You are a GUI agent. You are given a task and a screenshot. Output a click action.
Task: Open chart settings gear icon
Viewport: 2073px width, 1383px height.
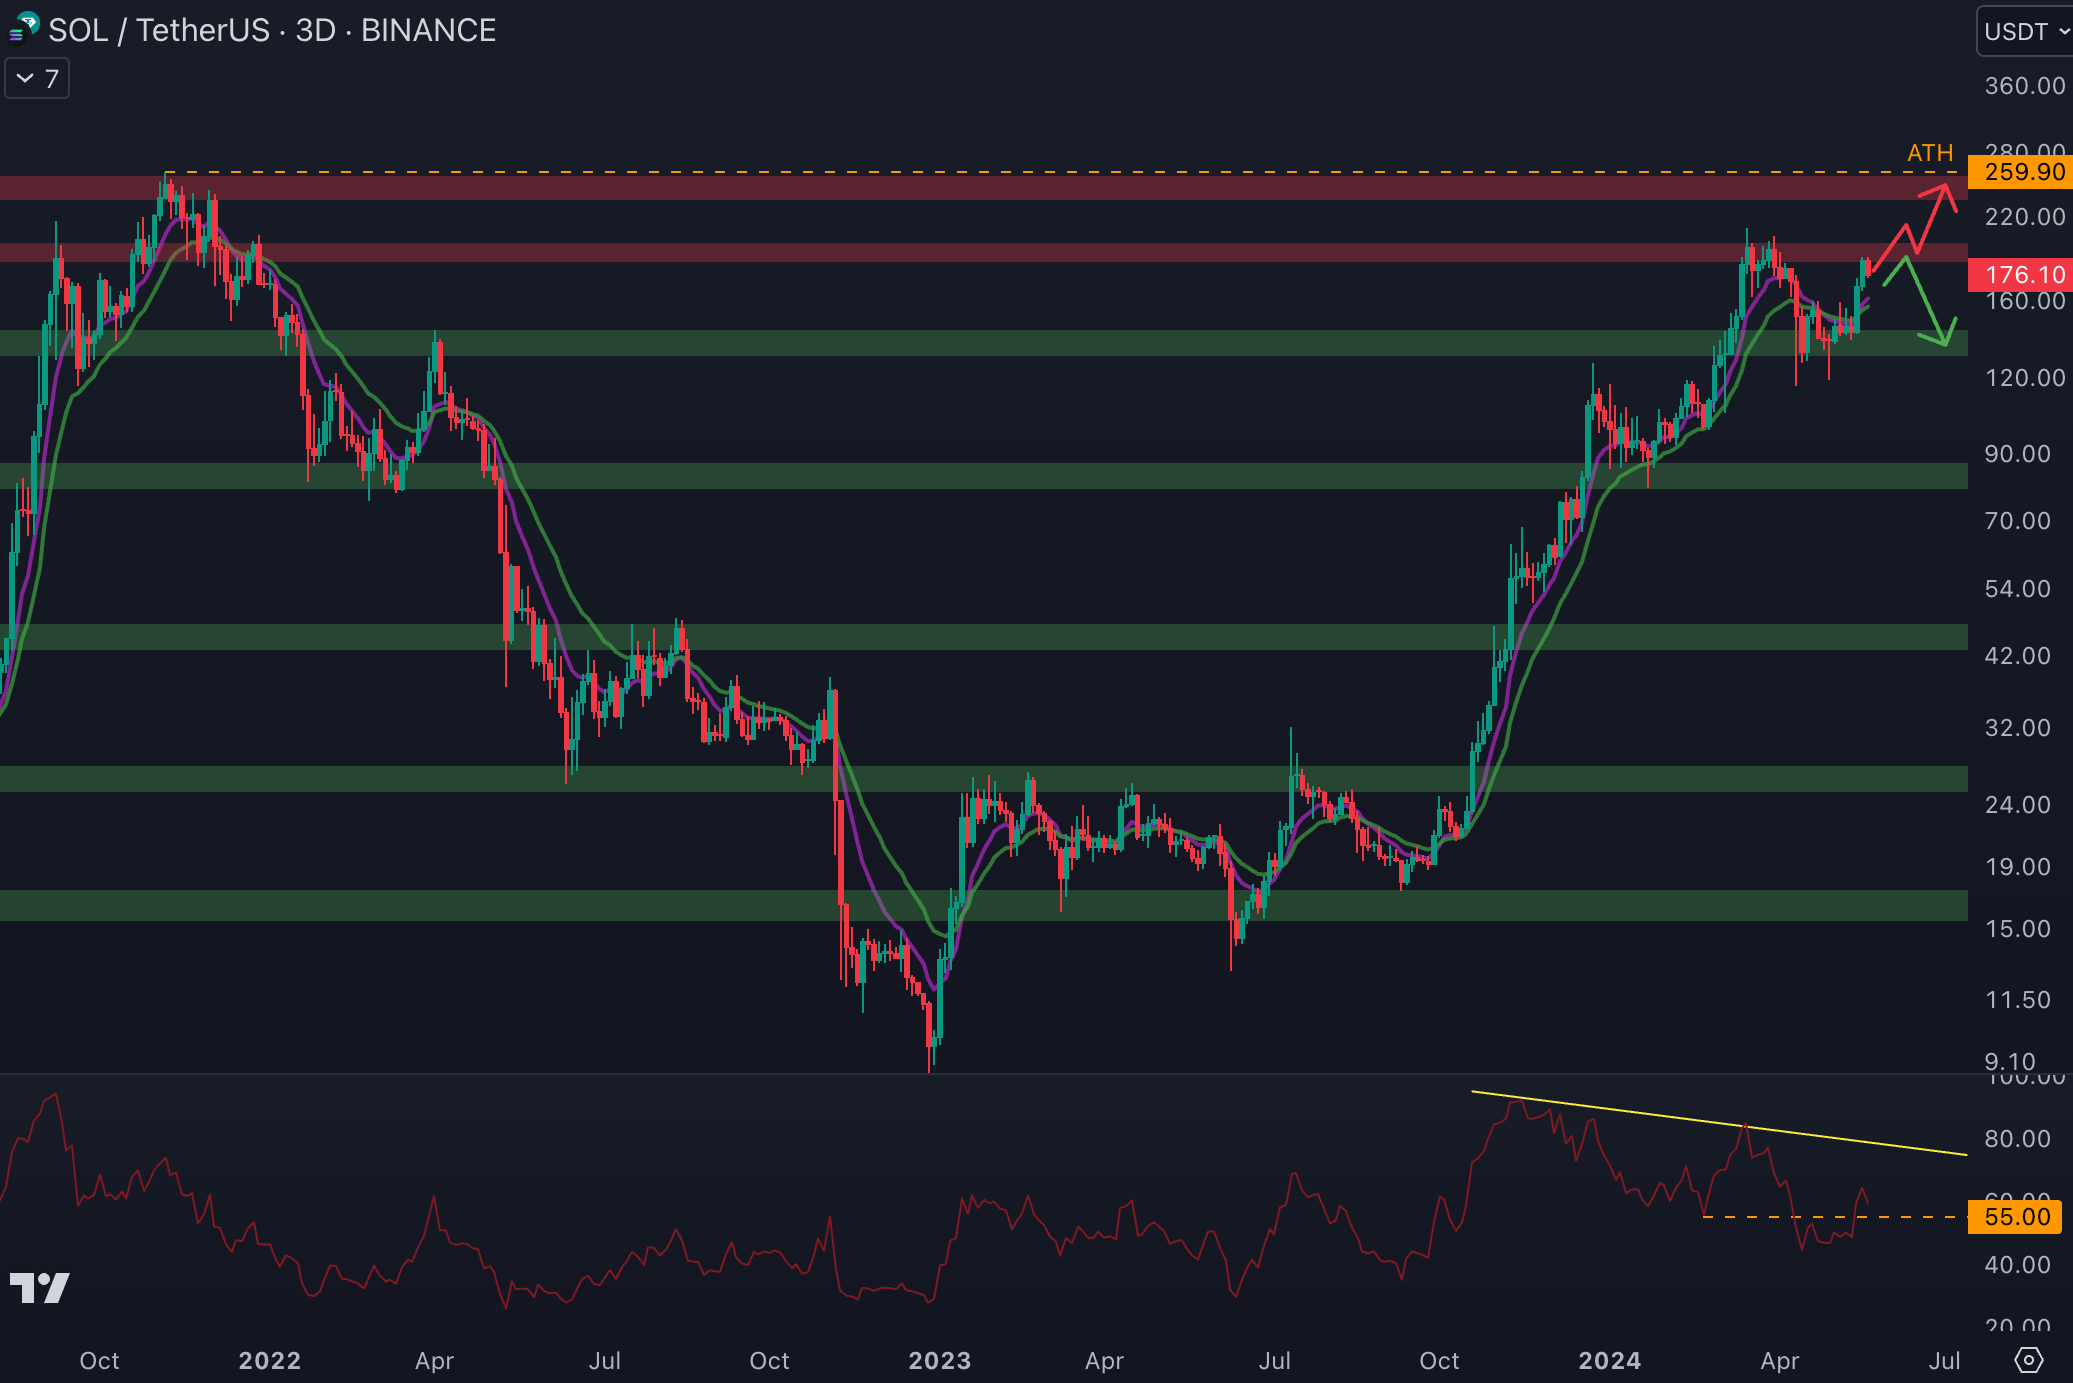click(x=2028, y=1360)
